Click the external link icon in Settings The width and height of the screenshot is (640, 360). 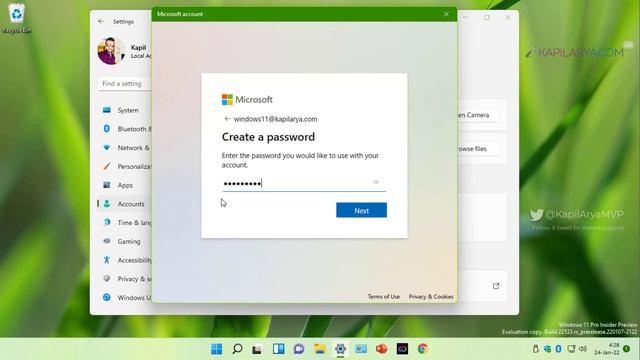tap(496, 286)
